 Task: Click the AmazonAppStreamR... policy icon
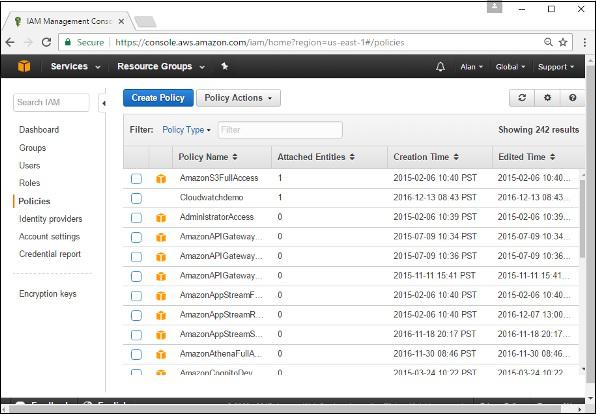[161, 315]
